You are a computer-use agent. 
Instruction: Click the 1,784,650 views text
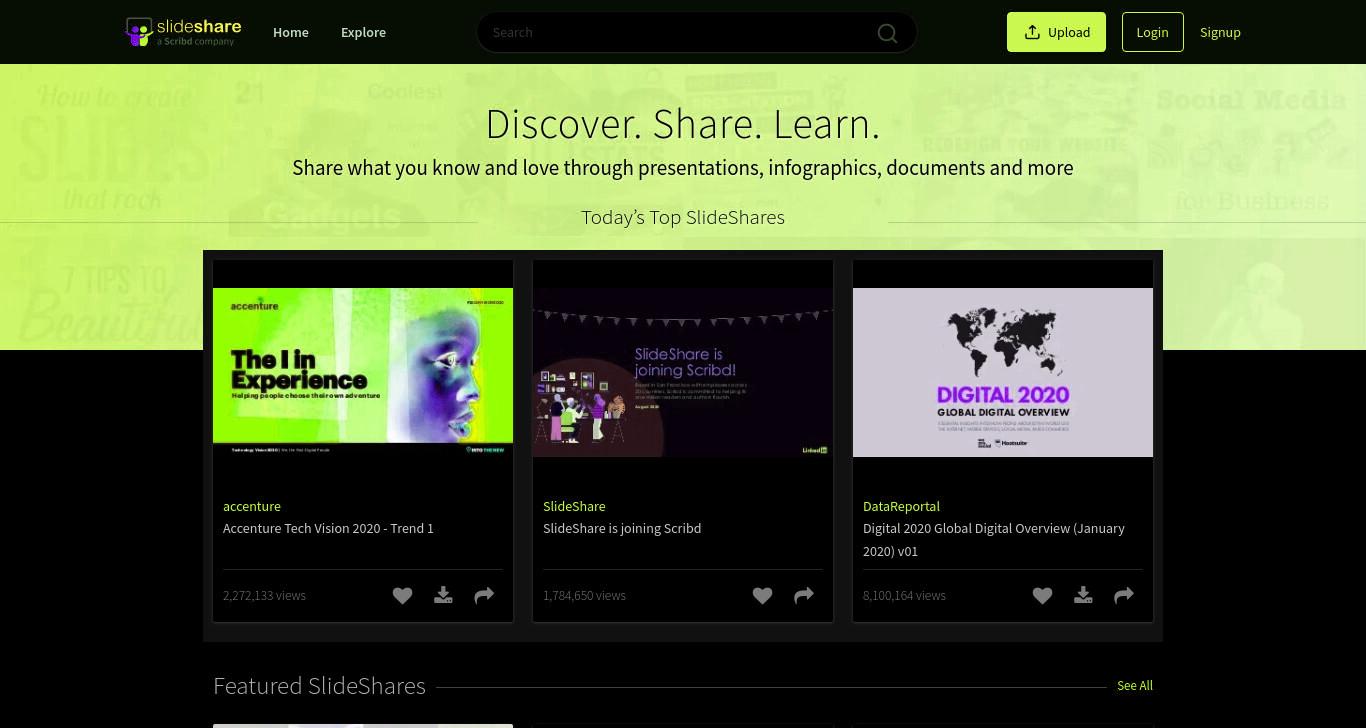tap(584, 595)
